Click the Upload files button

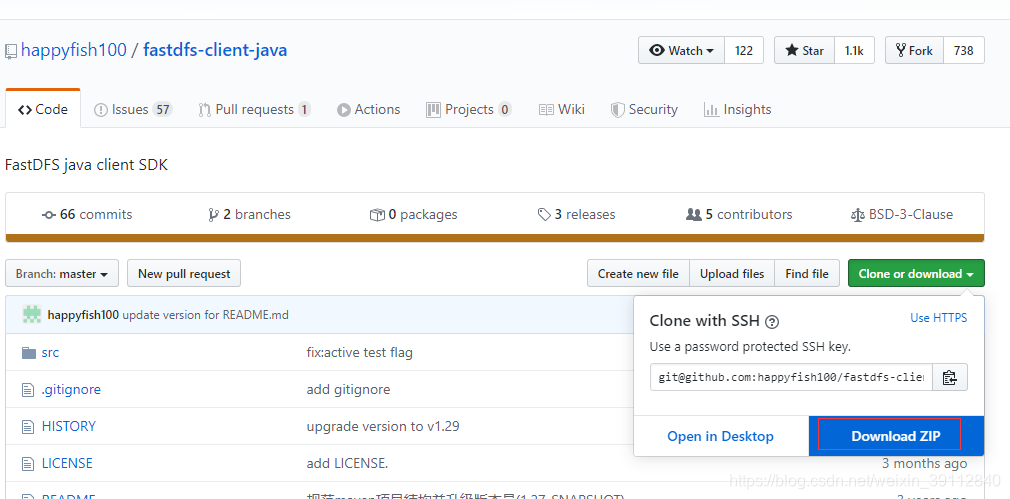point(732,274)
